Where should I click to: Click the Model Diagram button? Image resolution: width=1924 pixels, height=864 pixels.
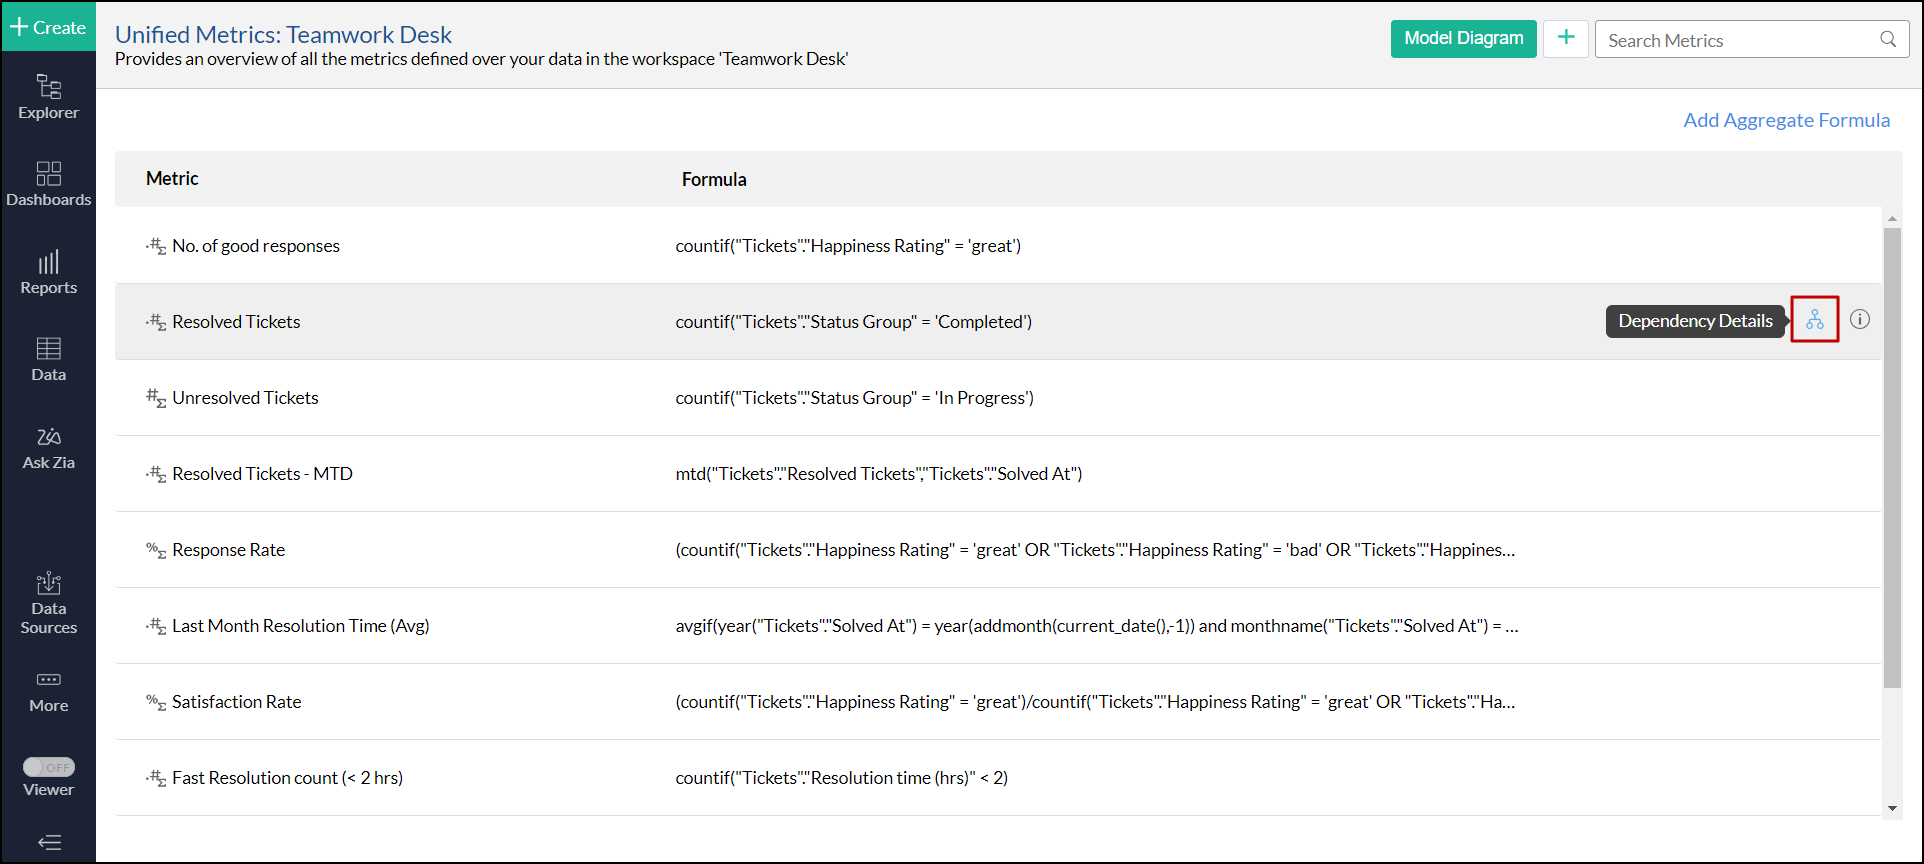tap(1463, 39)
